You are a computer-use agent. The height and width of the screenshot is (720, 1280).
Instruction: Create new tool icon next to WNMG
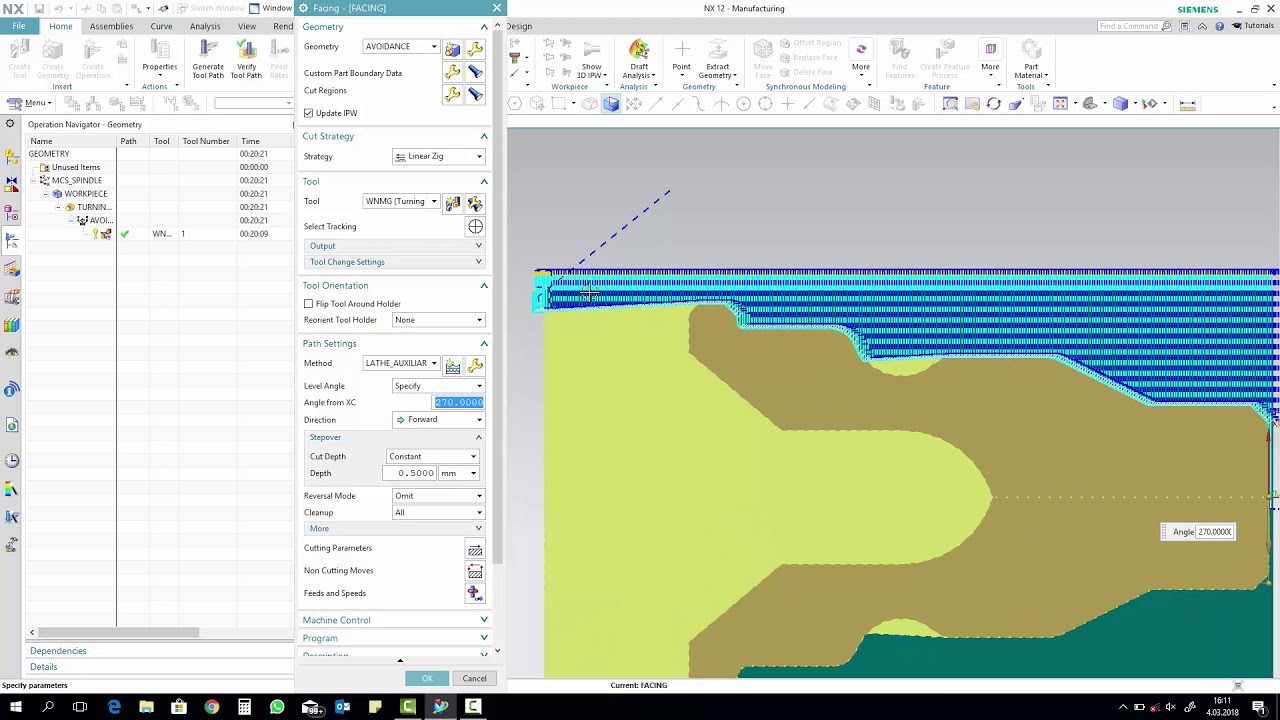click(x=453, y=203)
